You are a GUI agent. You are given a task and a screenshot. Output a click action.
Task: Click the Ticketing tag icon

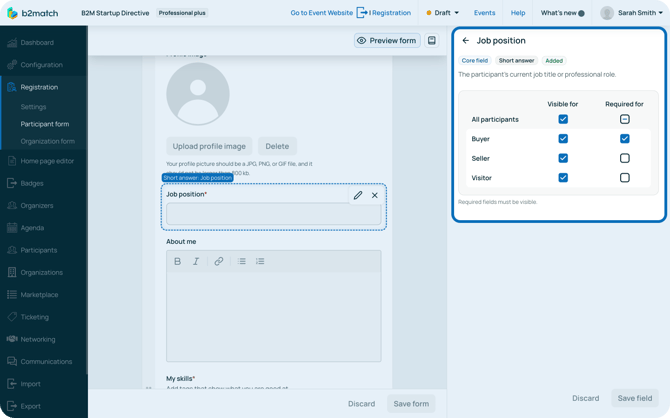(12, 317)
